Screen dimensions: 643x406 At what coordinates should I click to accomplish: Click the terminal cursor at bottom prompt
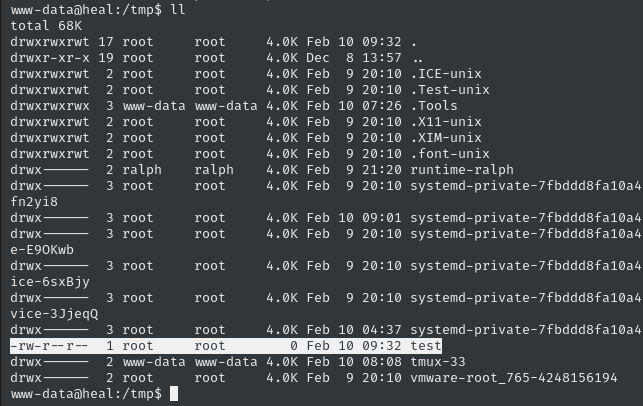[x=174, y=394]
